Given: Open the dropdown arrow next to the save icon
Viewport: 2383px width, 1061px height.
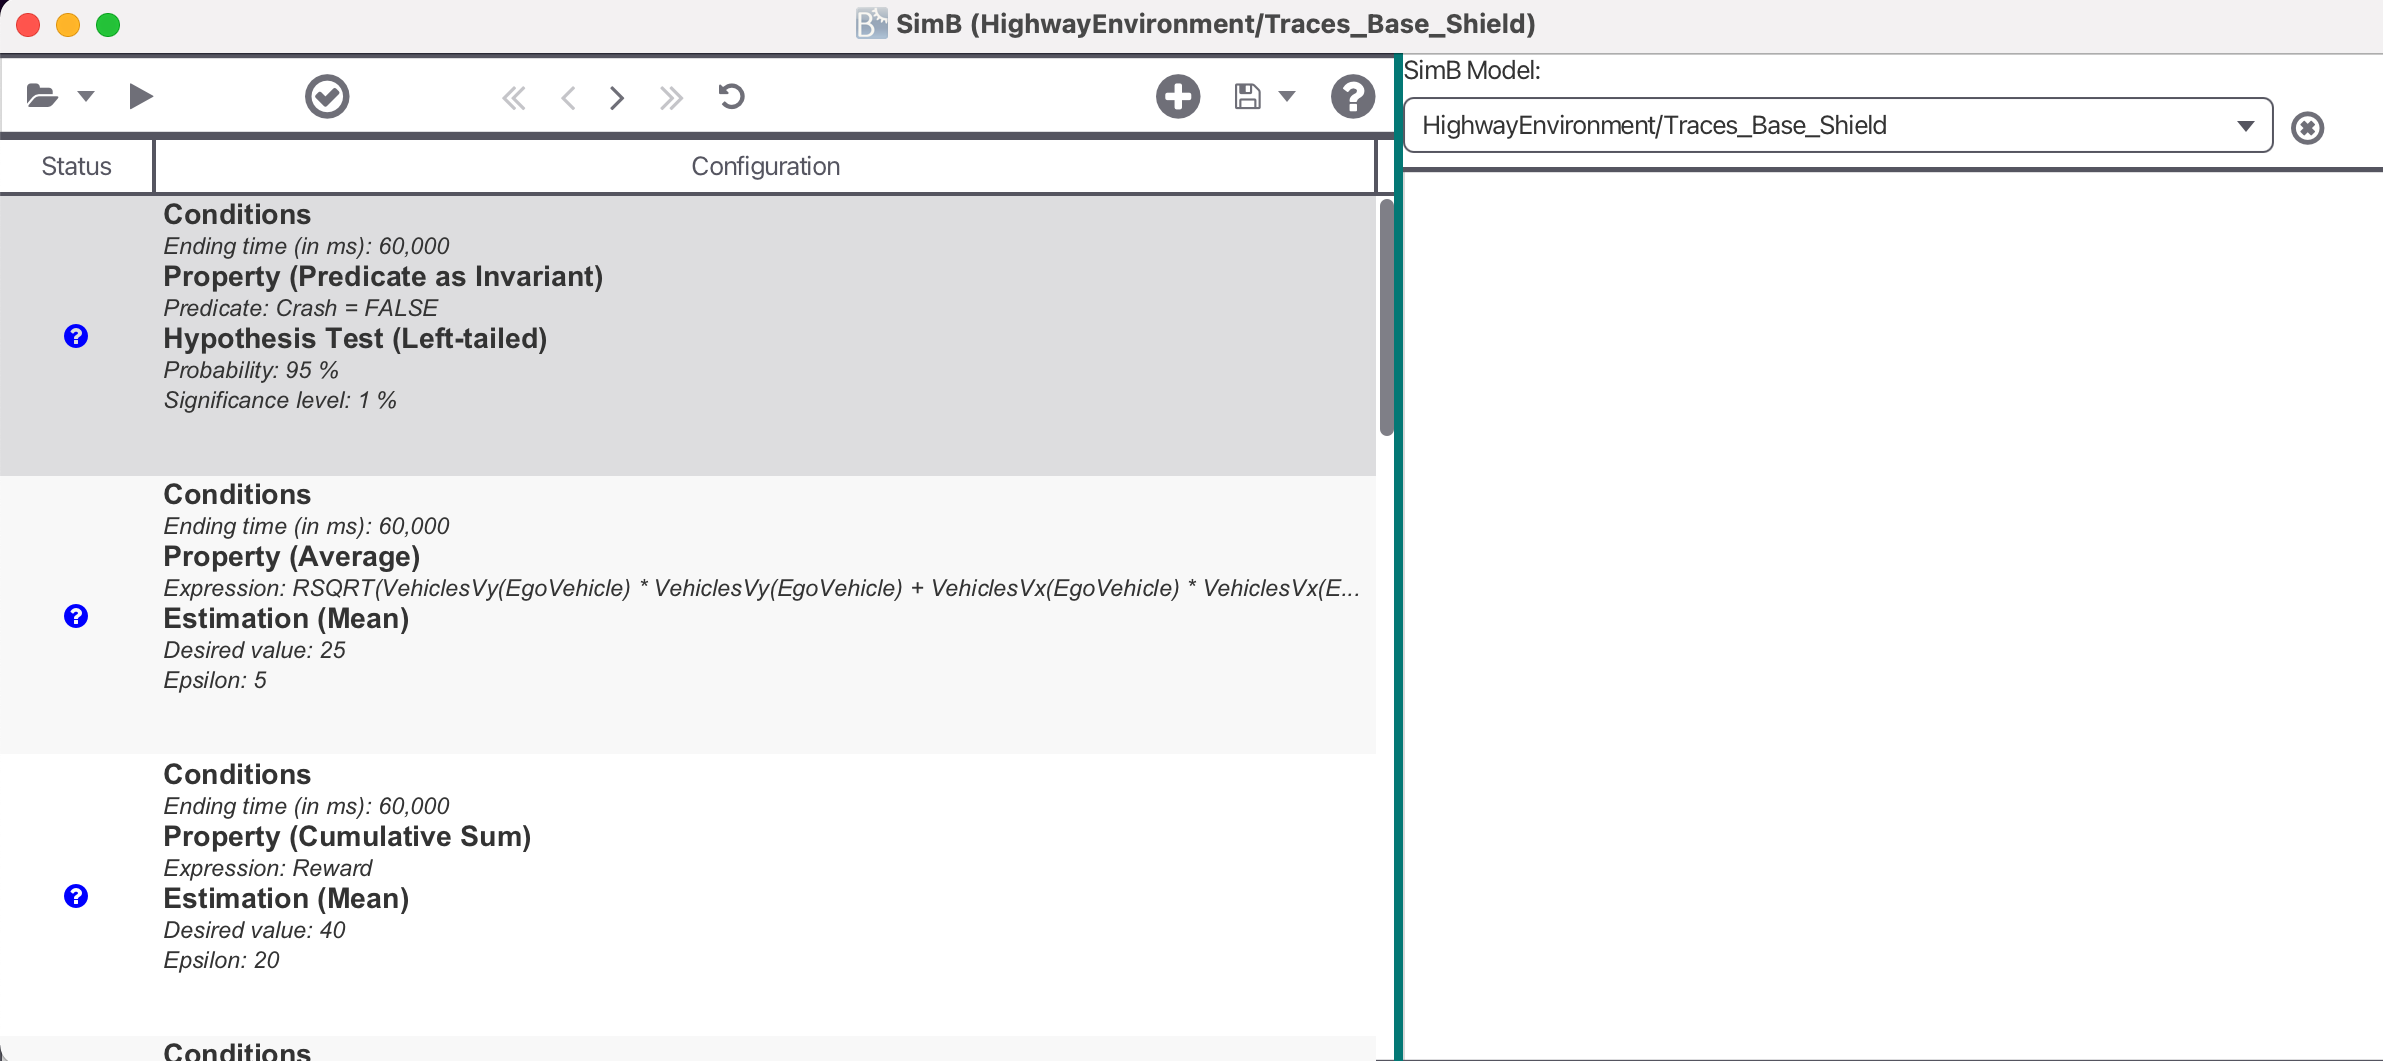Looking at the screenshot, I should pos(1287,96).
